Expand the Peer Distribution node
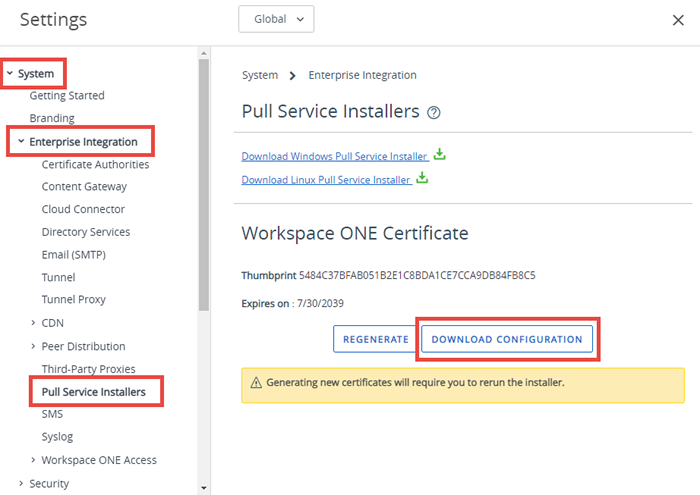 33,346
